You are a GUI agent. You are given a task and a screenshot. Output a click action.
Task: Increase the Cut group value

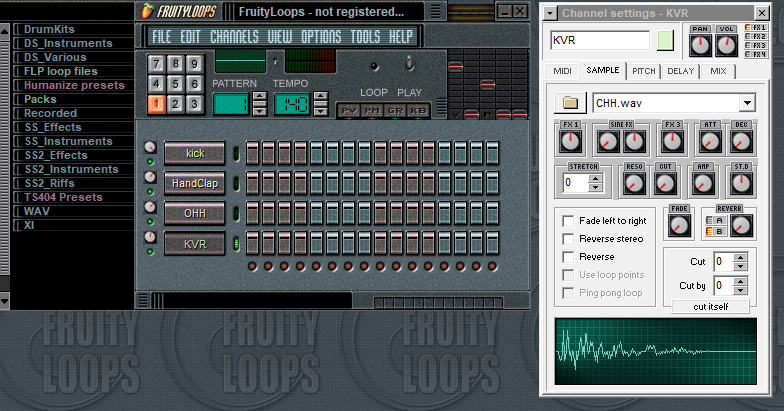tap(740, 258)
